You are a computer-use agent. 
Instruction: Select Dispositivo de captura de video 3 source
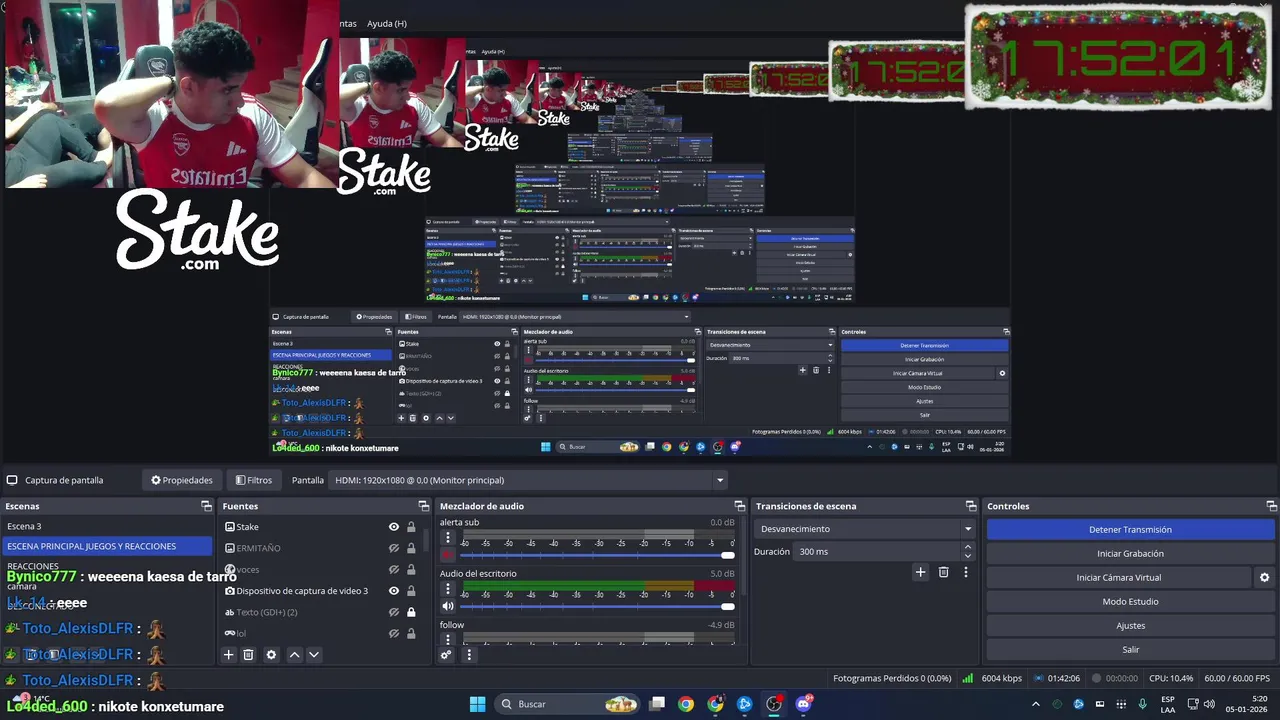pyautogui.click(x=302, y=591)
